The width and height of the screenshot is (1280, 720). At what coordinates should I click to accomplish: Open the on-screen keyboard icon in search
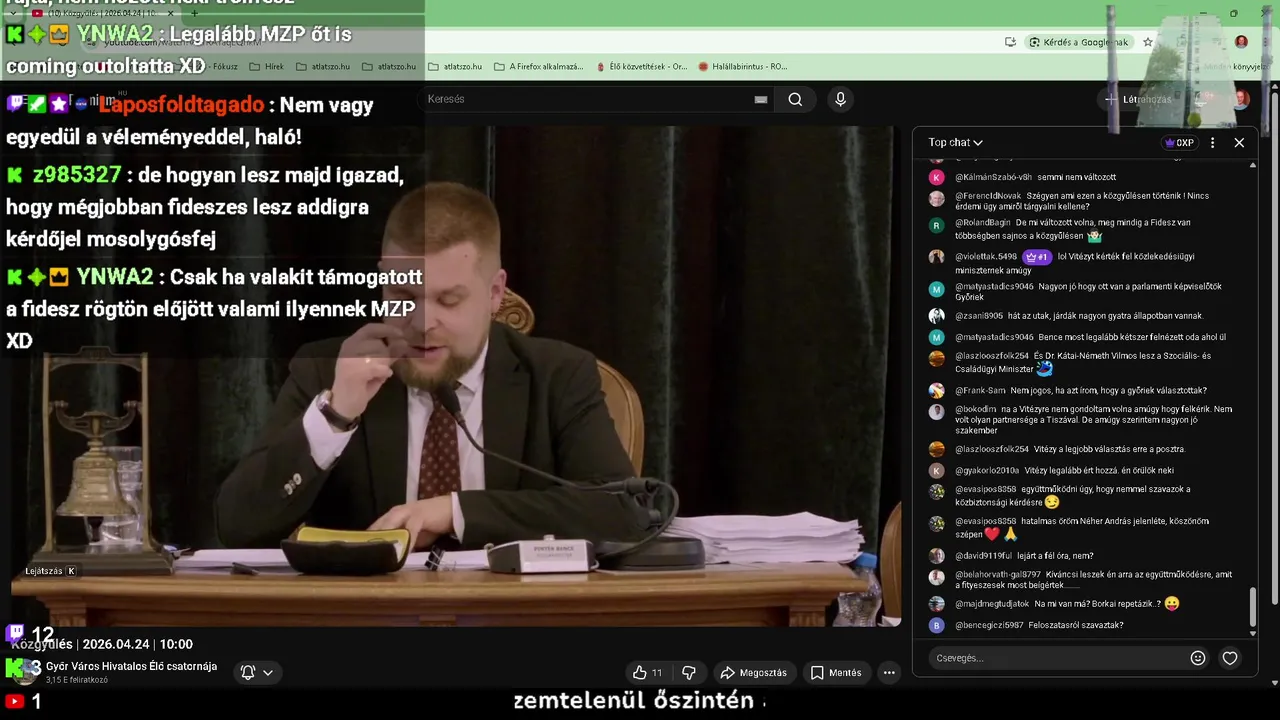click(761, 99)
